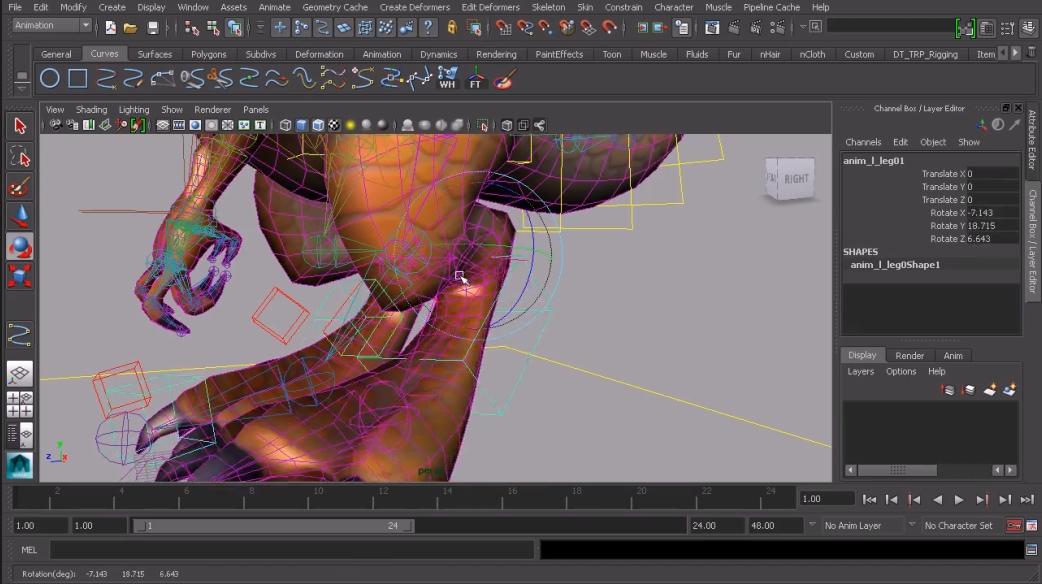Open the No Character Set dropdown arrow

912,525
